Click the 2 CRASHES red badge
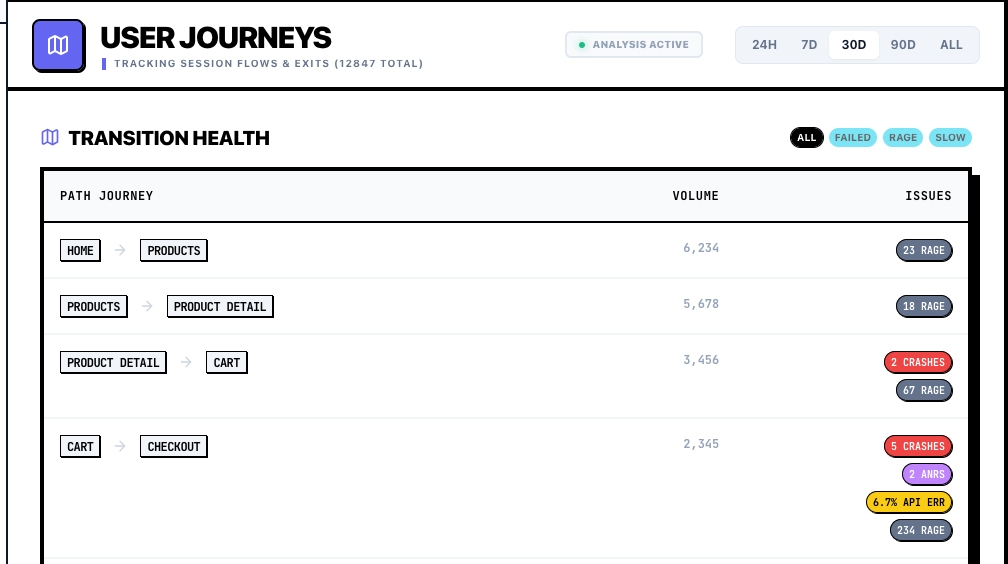This screenshot has width=1008, height=564. click(x=918, y=362)
